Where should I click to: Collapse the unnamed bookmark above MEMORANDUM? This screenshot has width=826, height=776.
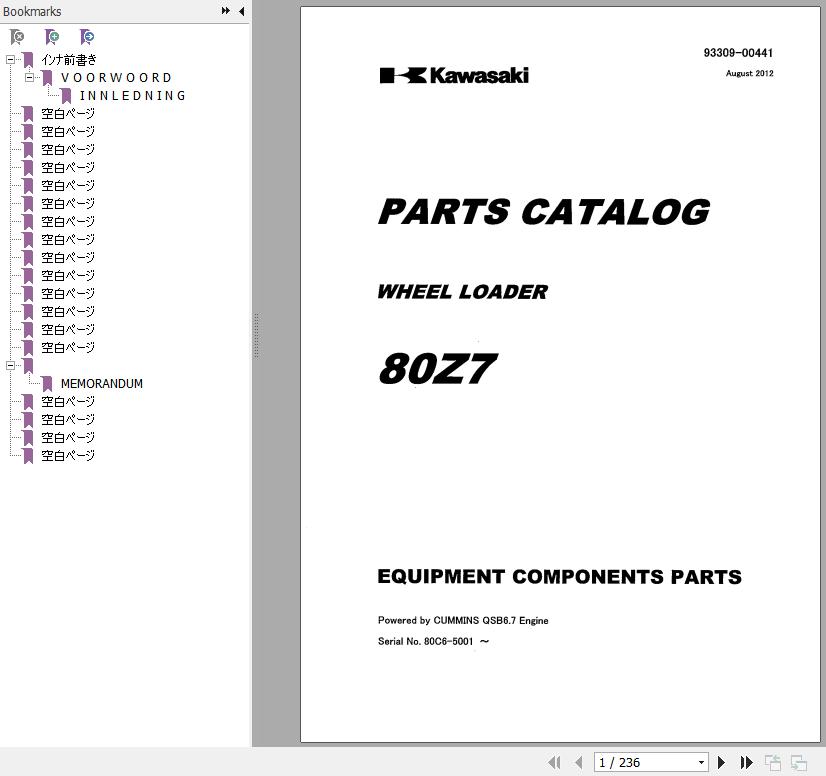(x=10, y=365)
